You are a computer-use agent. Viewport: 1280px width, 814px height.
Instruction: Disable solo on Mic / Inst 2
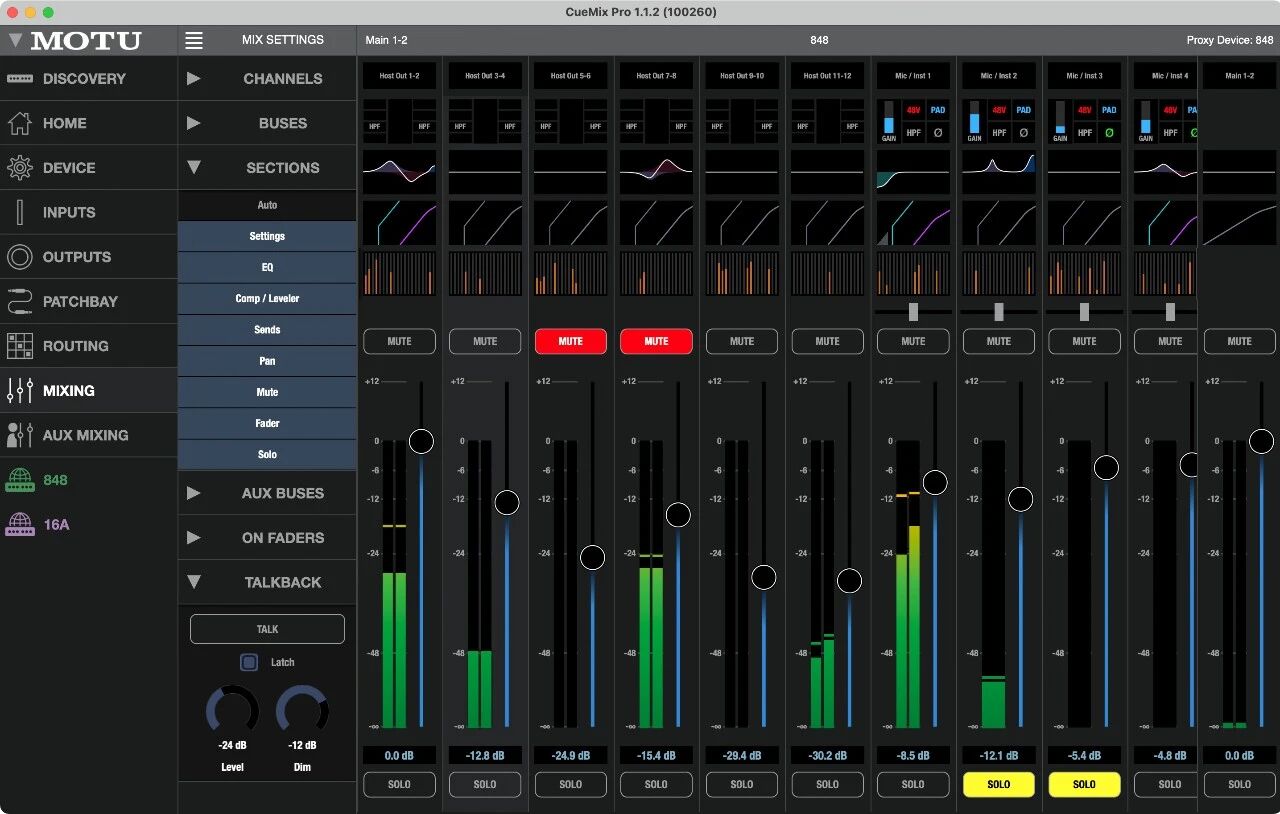pos(998,784)
